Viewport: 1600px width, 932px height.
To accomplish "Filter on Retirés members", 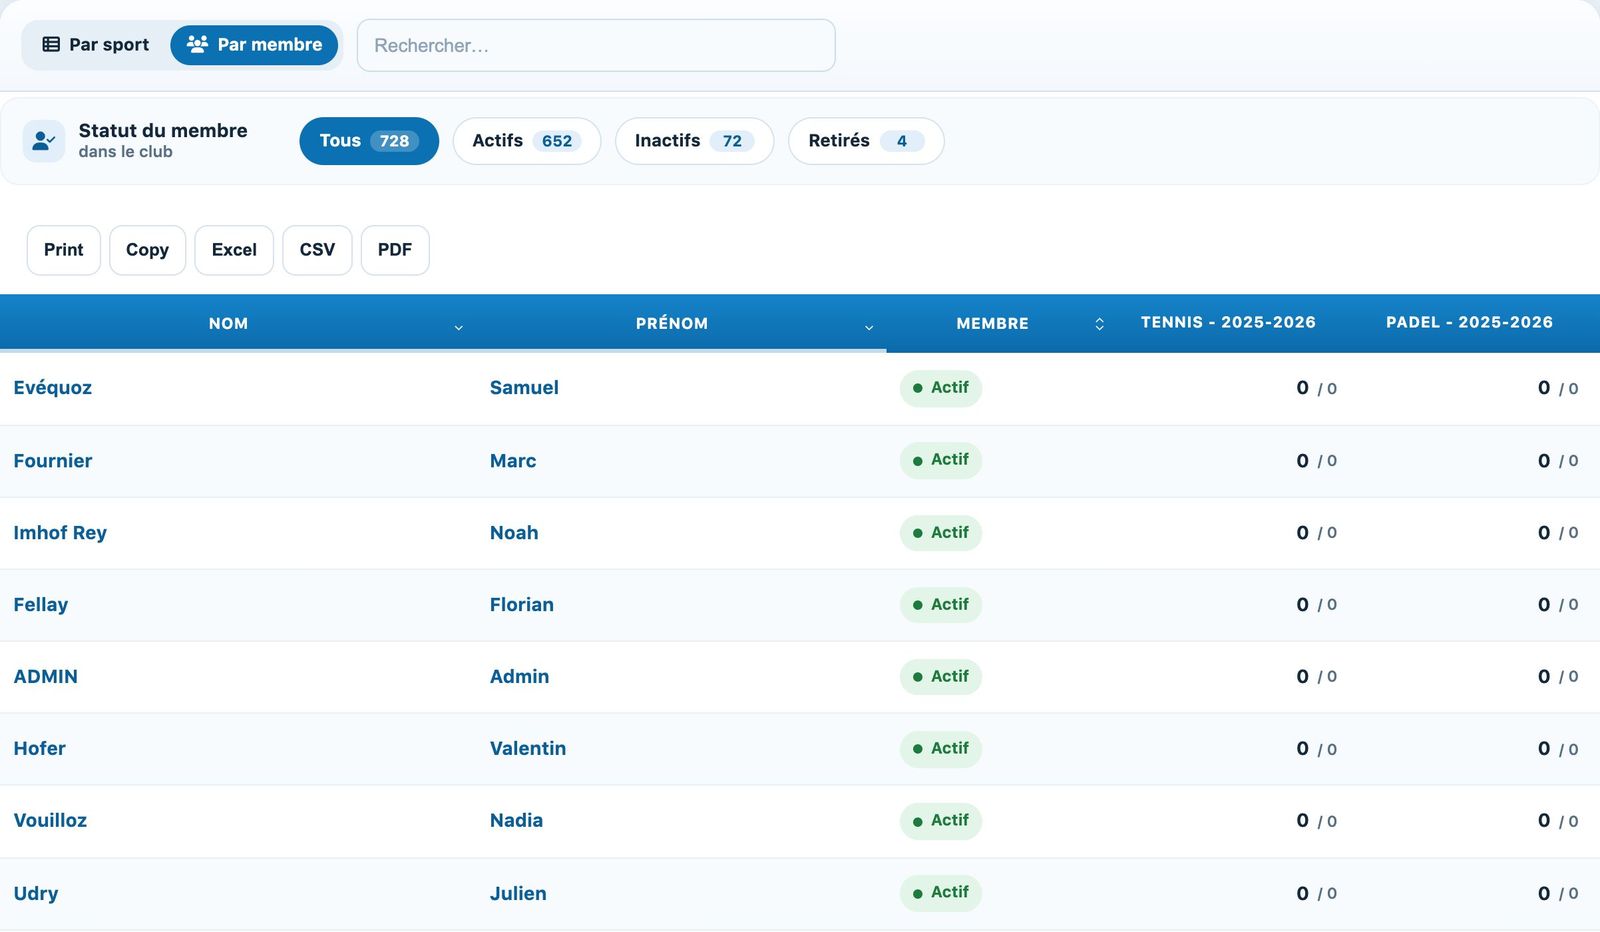I will click(x=866, y=141).
